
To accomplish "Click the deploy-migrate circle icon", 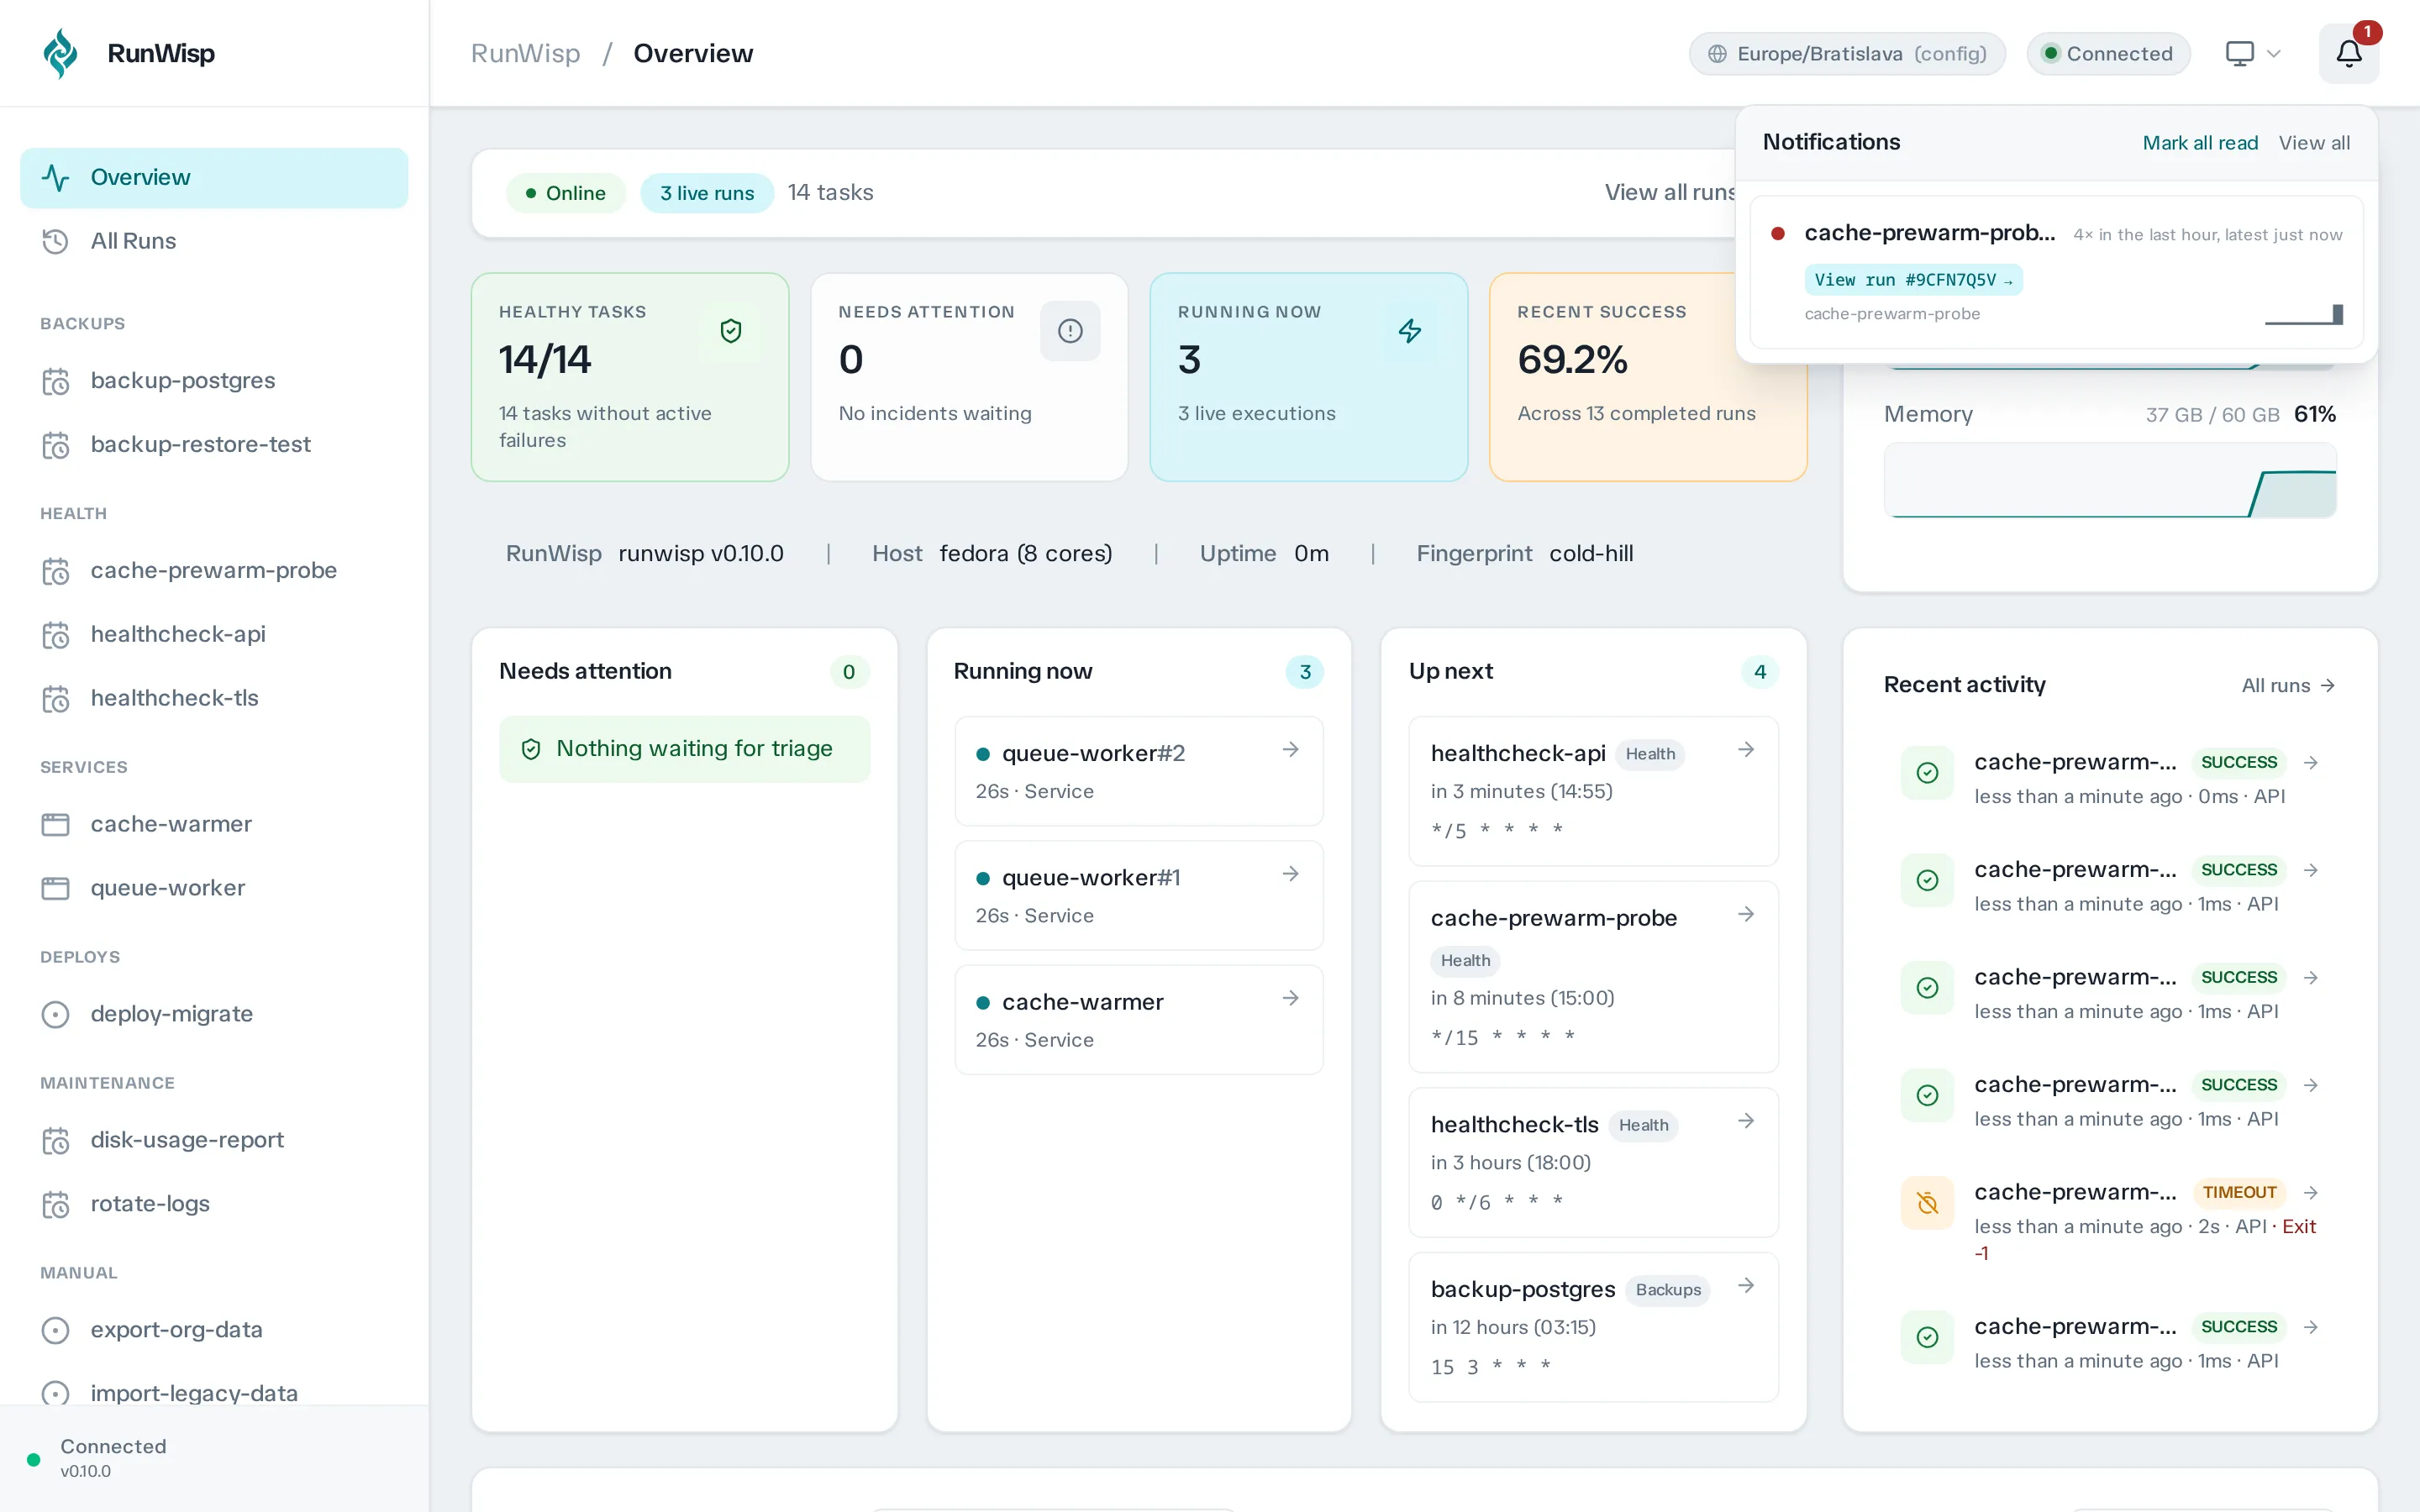I will click(x=55, y=1014).
